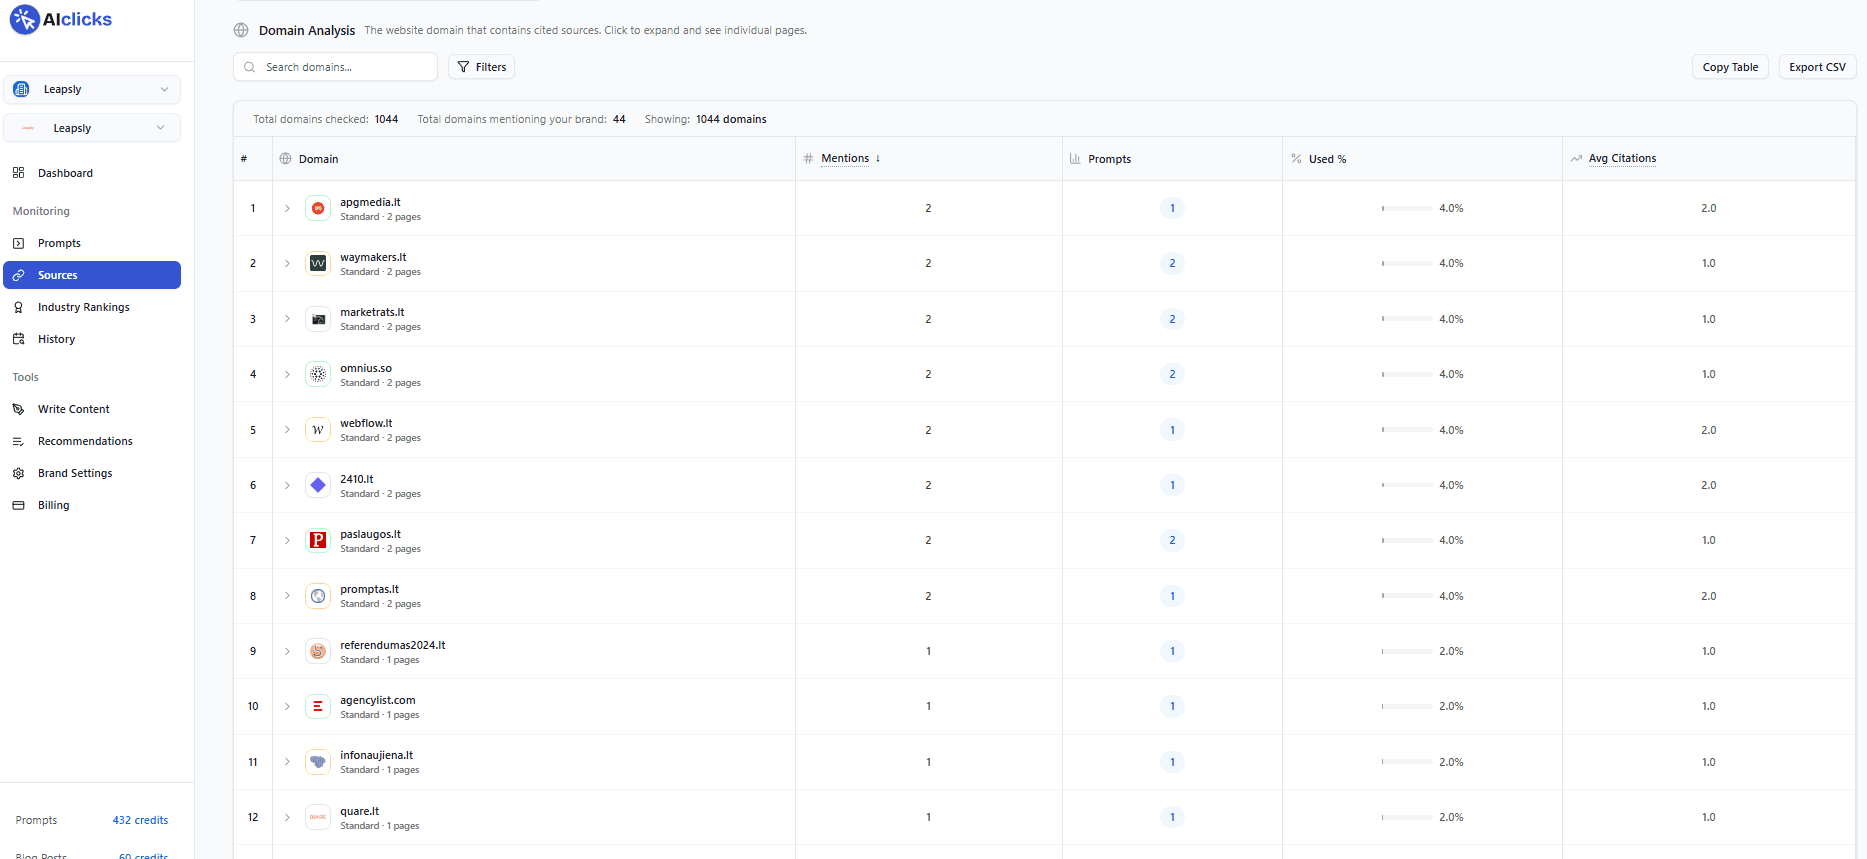Expand the omnius.so row
Viewport: 1867px width, 859px height.
tap(287, 374)
